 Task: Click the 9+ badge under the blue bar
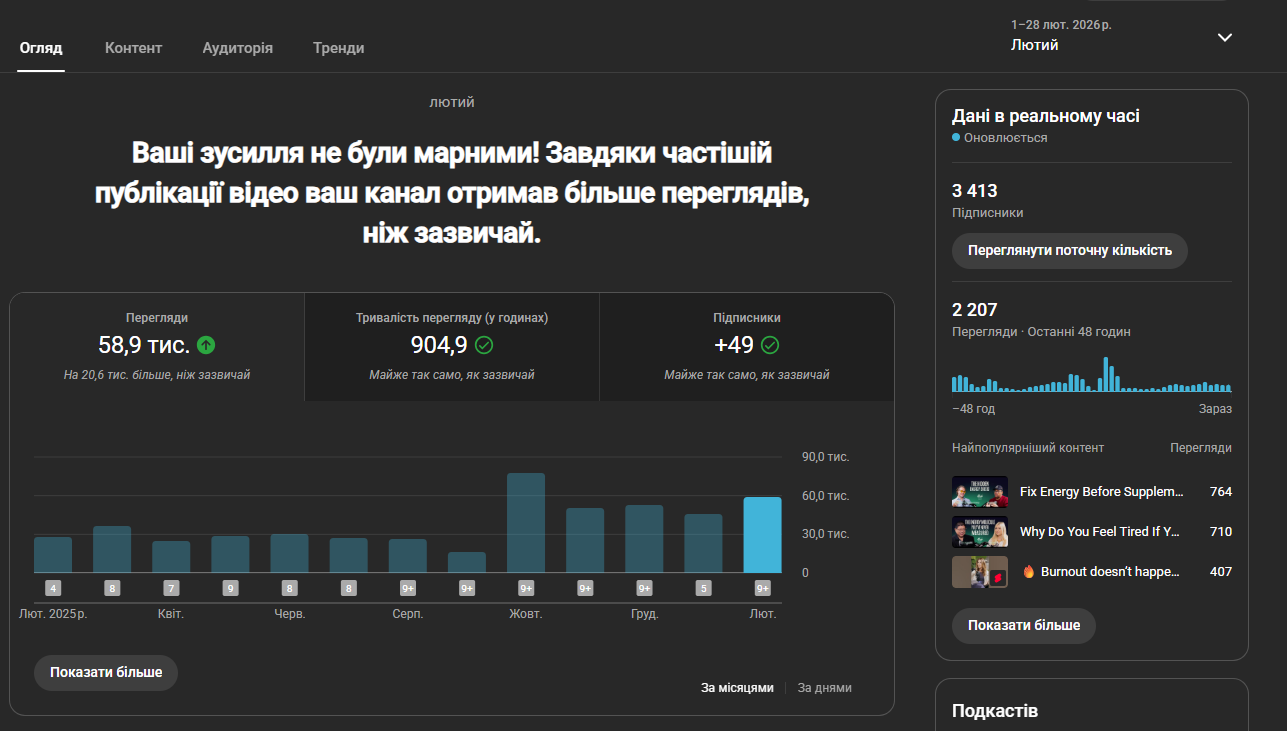[x=762, y=588]
